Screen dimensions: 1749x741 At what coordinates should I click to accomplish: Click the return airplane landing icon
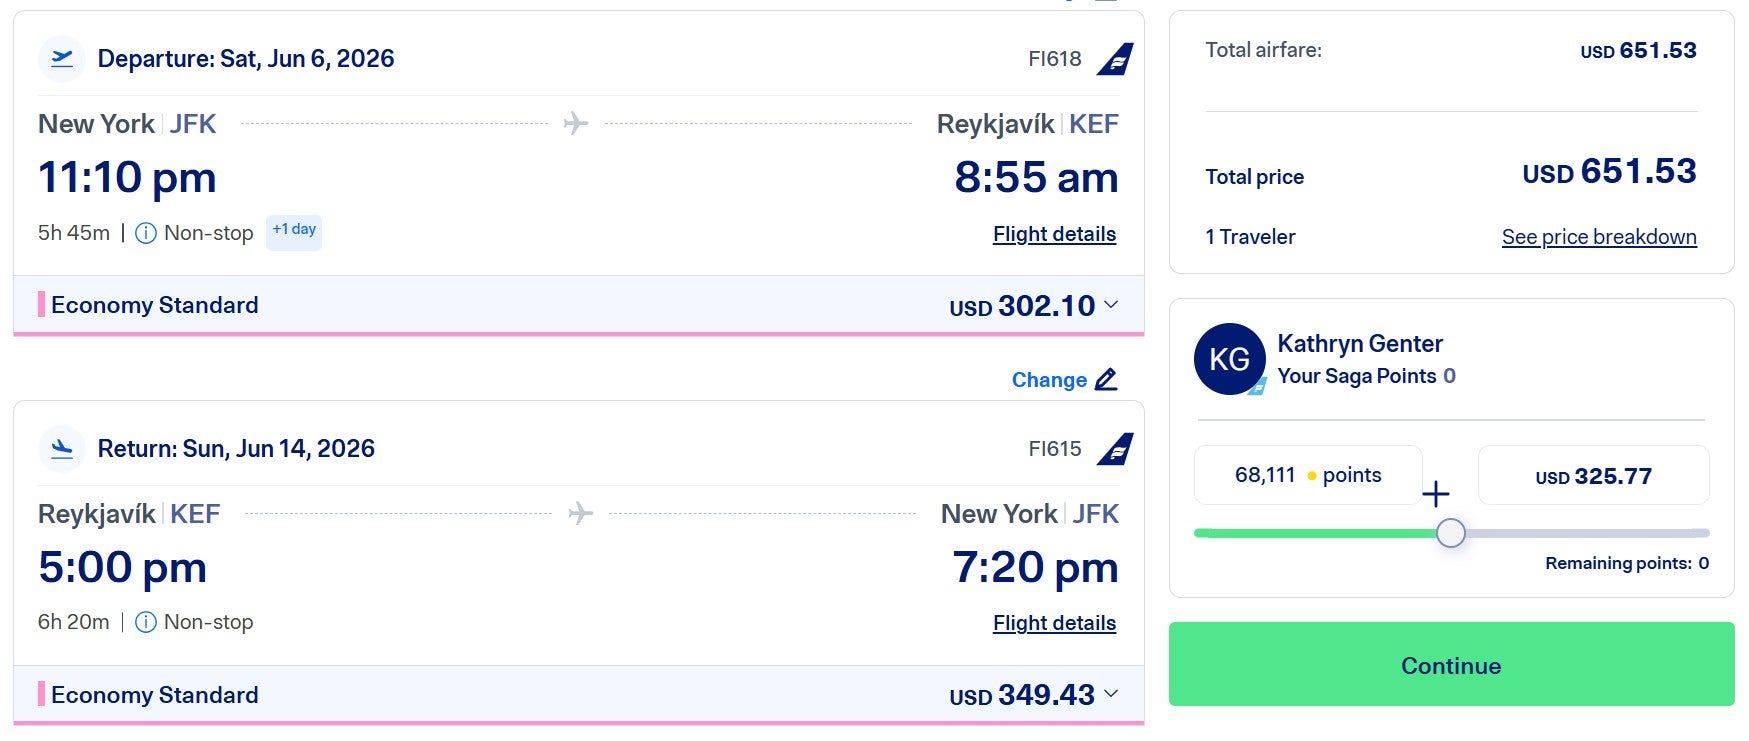(x=61, y=448)
